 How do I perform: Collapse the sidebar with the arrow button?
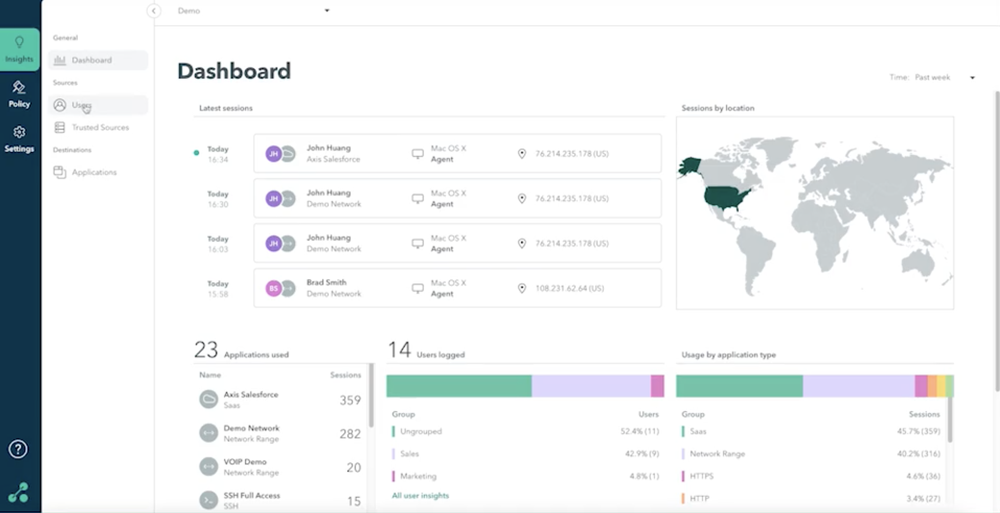[x=153, y=11]
